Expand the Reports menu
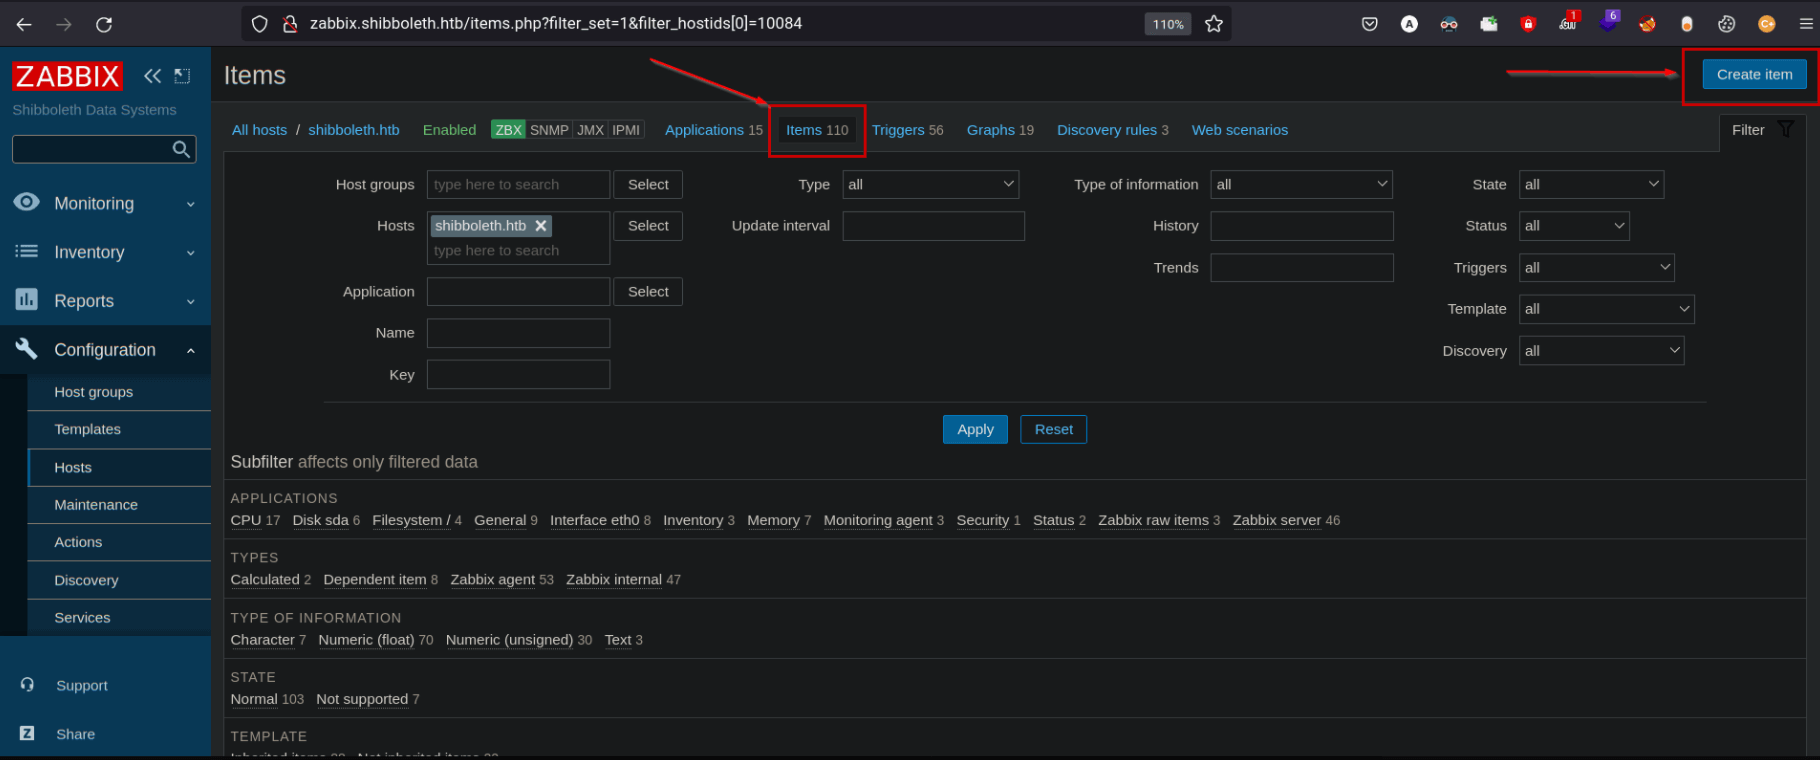This screenshot has height=760, width=1820. (x=105, y=301)
